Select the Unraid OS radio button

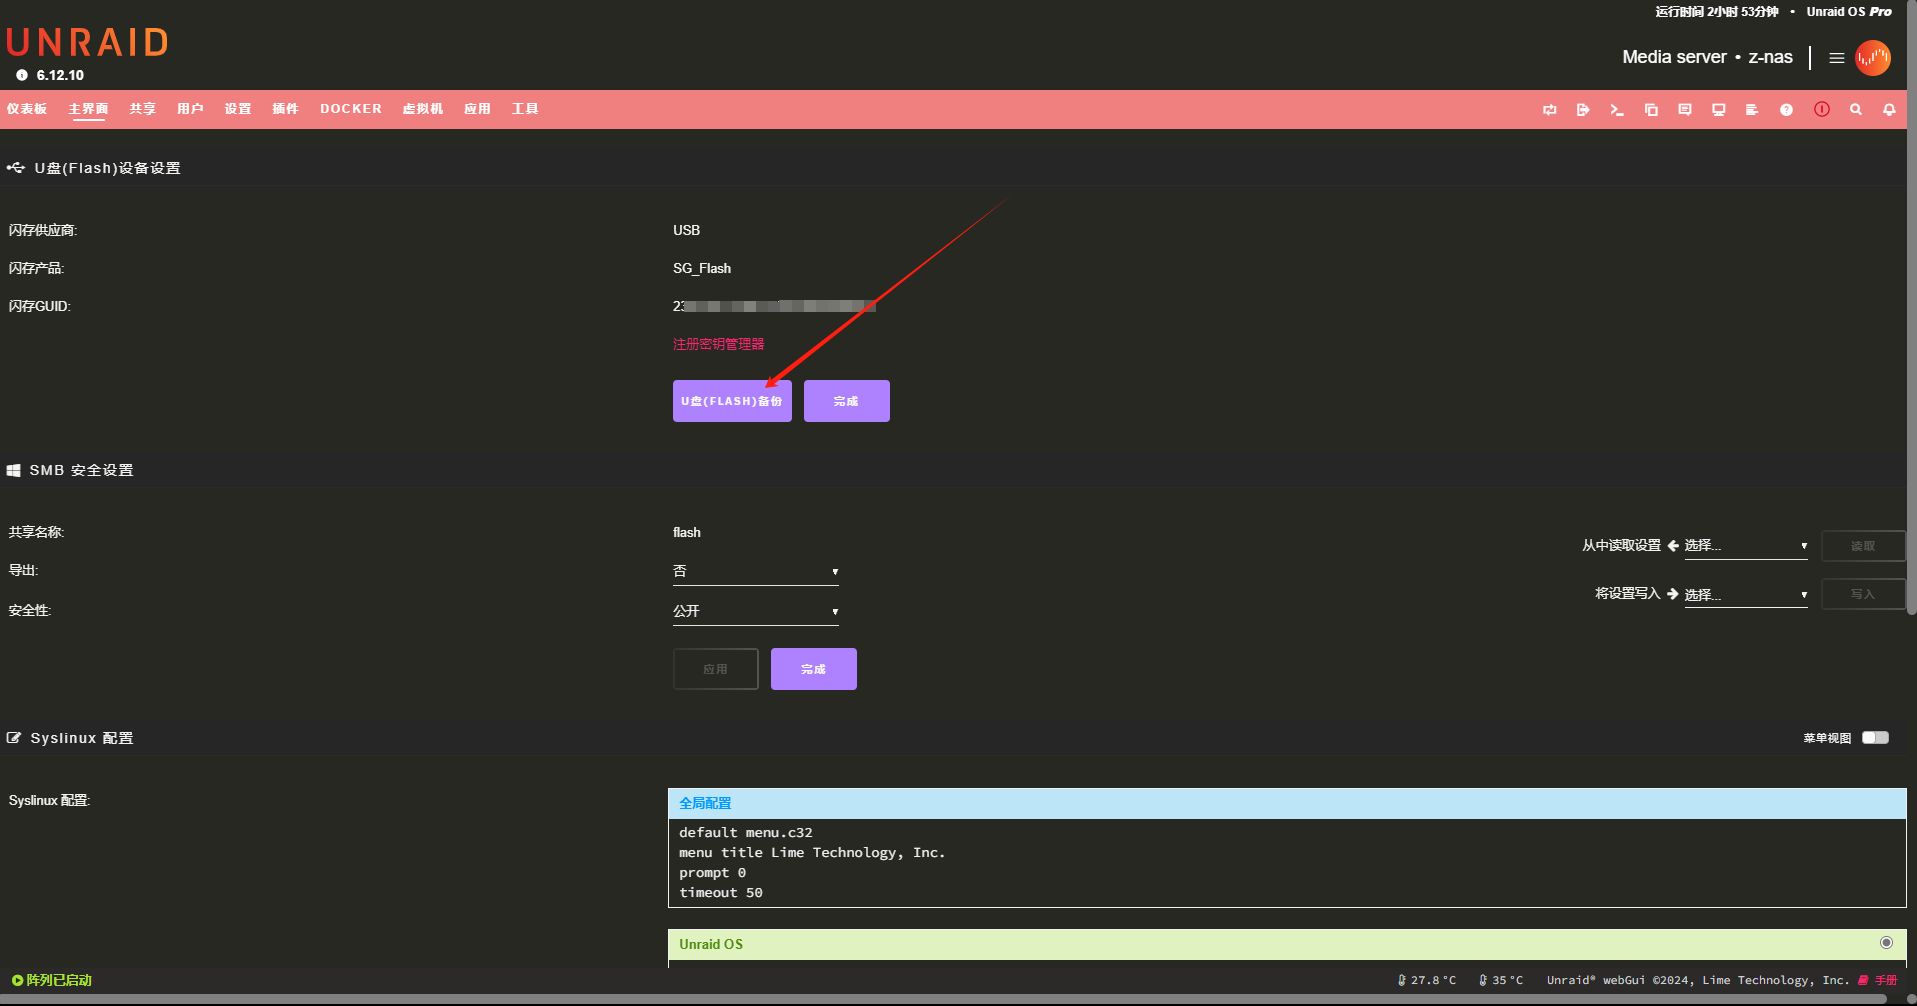[x=1886, y=943]
